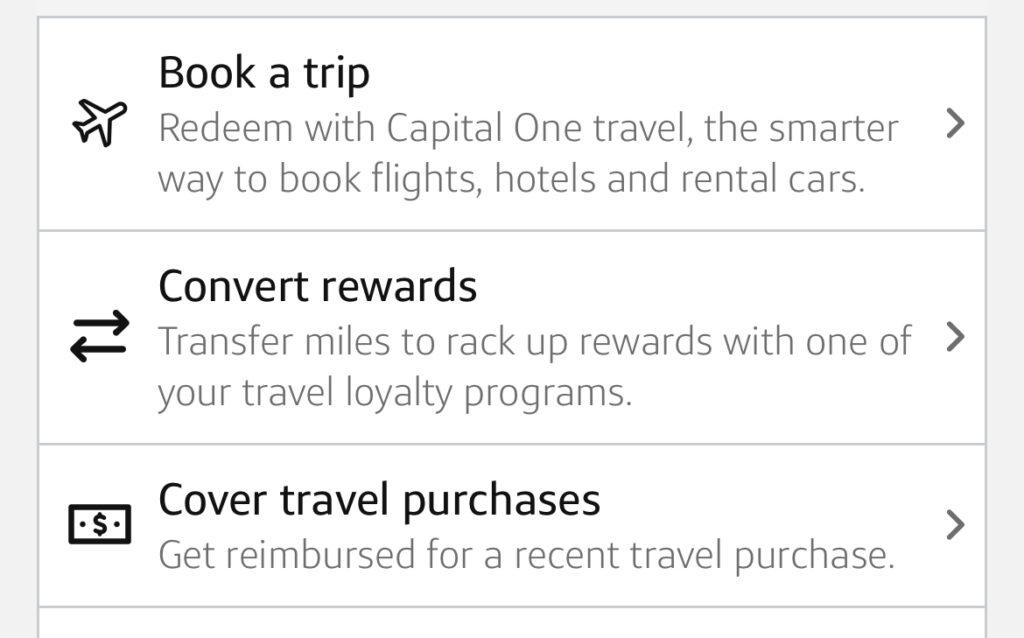The height and width of the screenshot is (638, 1024).
Task: Select the Book a trip heading
Action: (264, 73)
